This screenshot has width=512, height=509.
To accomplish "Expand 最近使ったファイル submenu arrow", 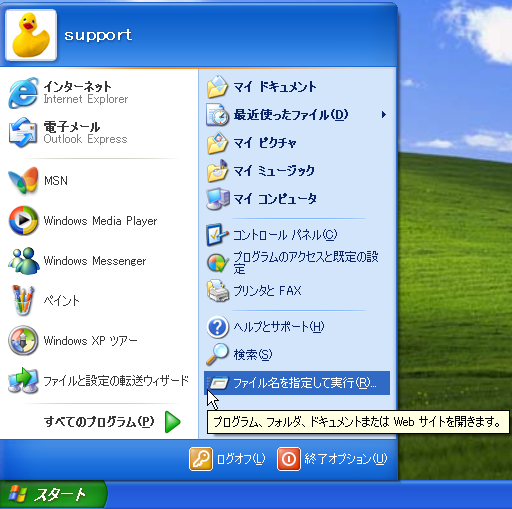I will pos(384,115).
